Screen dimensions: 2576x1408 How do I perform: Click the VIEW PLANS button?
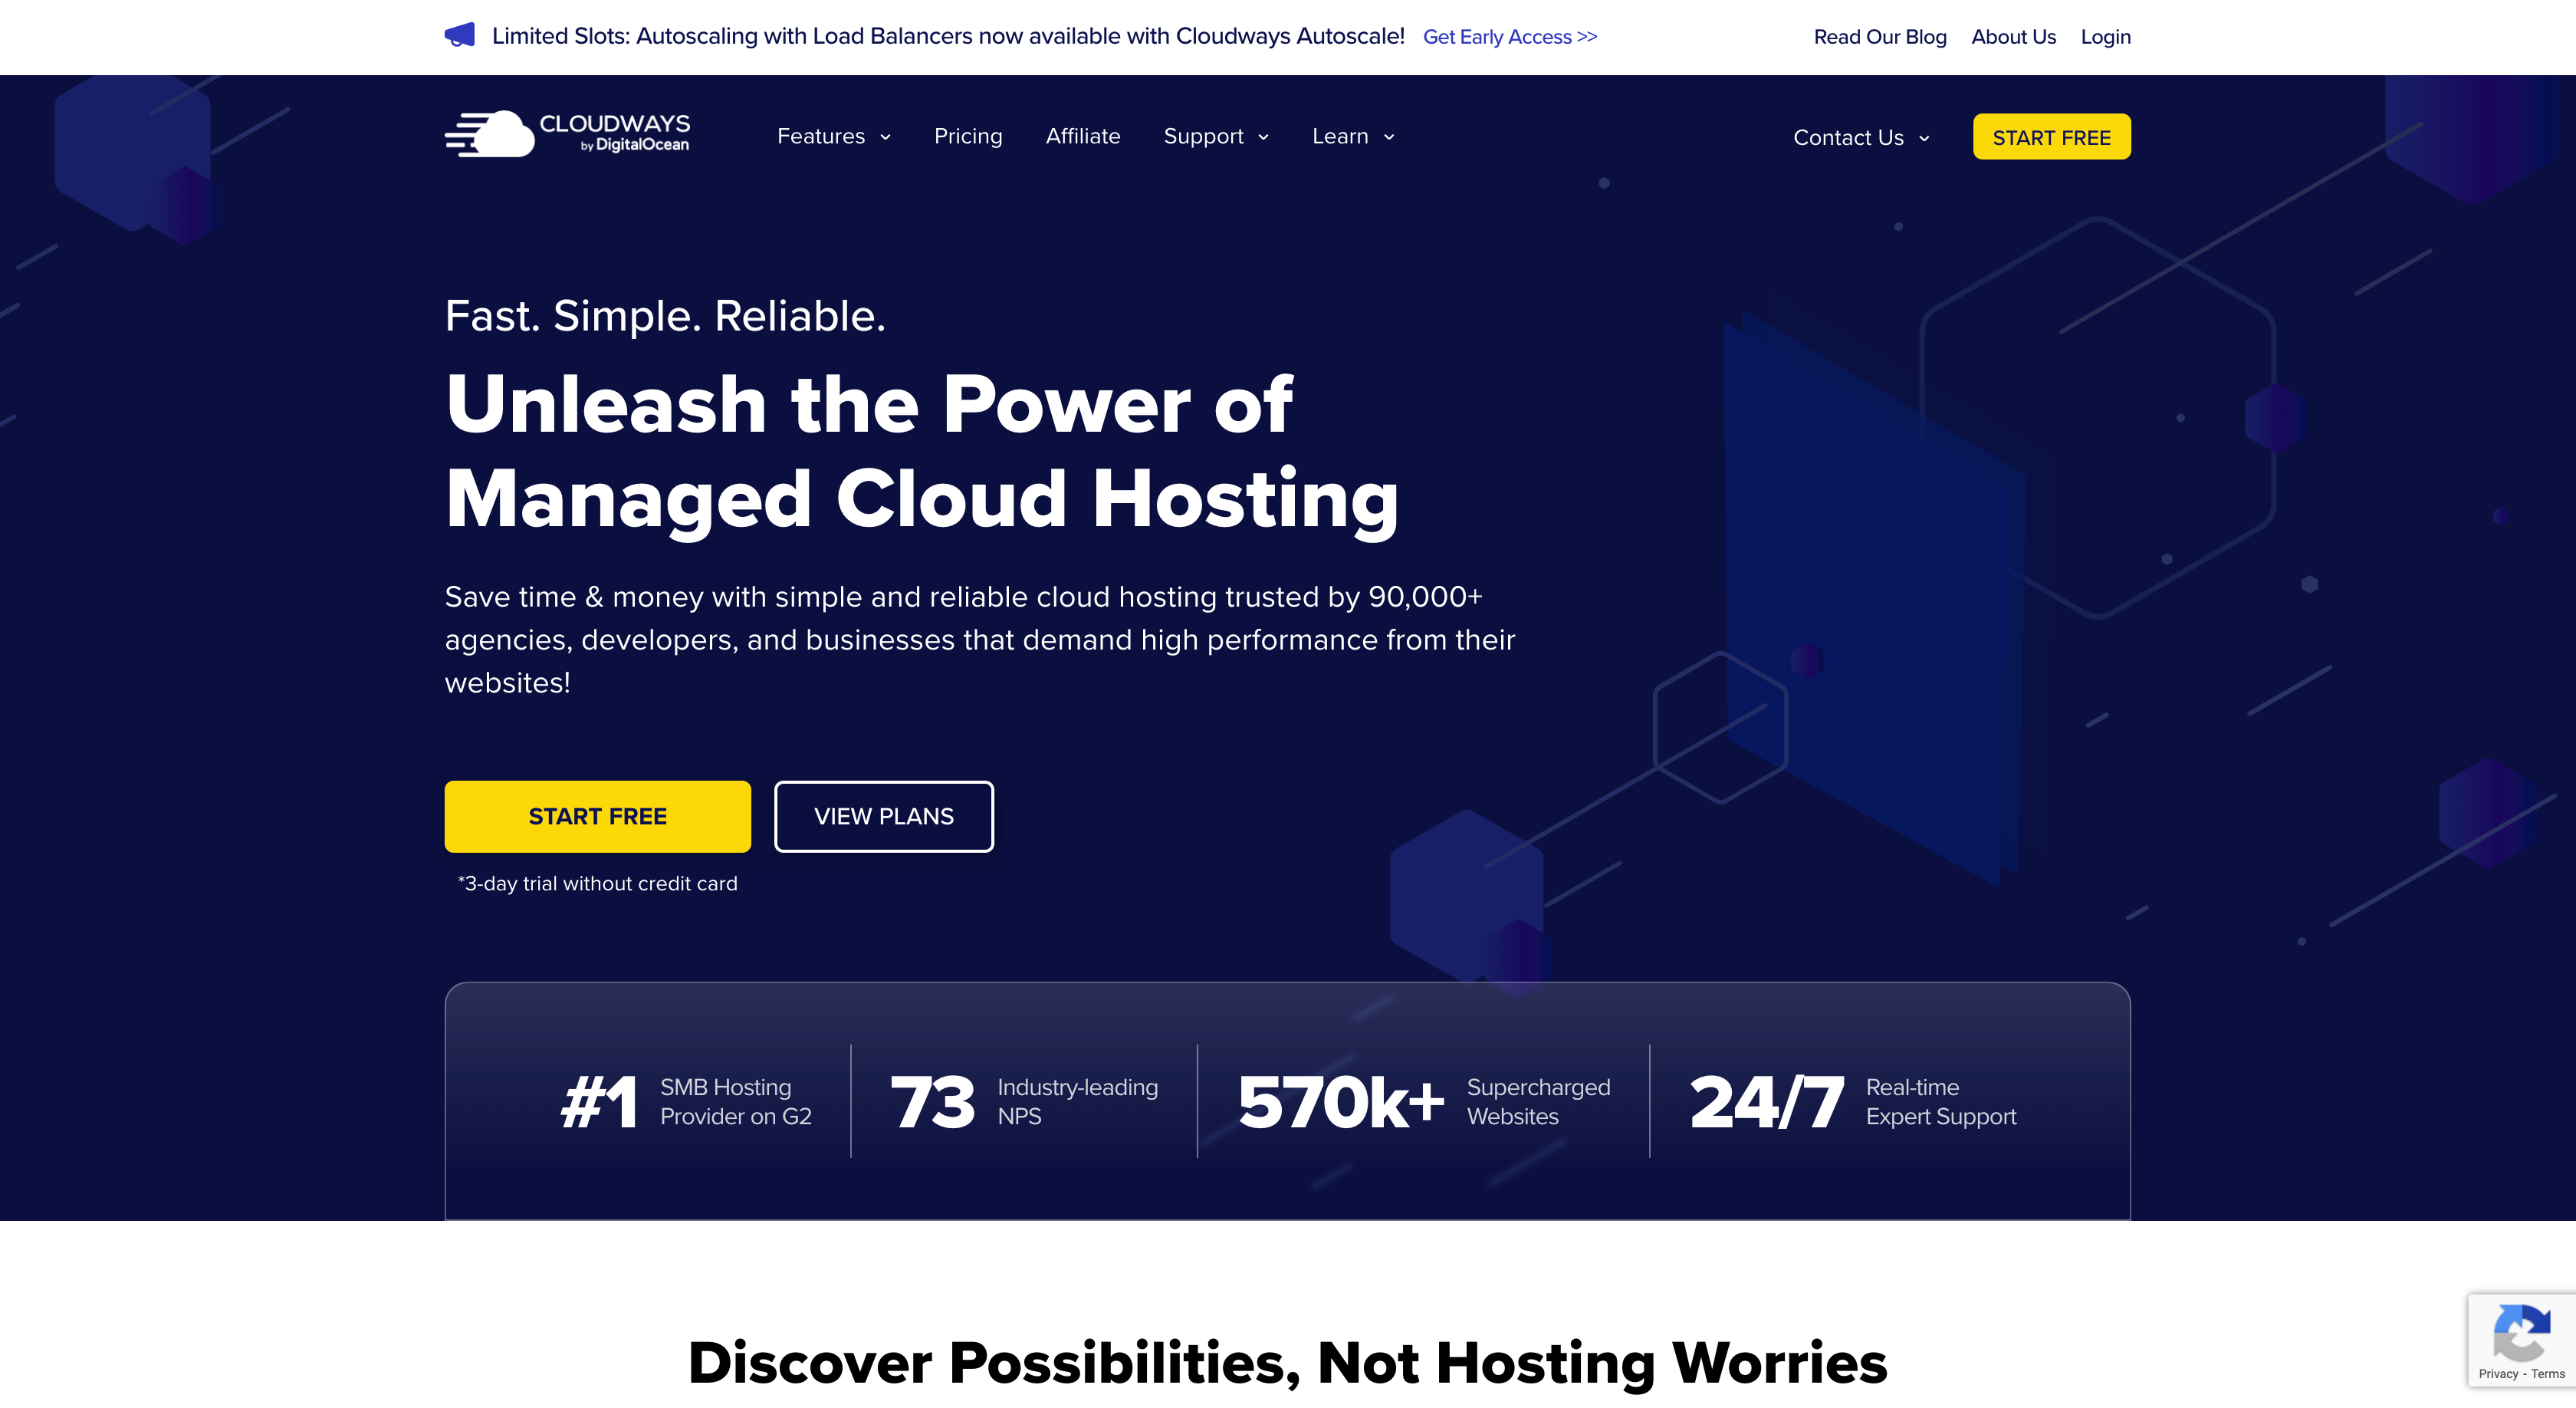click(x=884, y=817)
